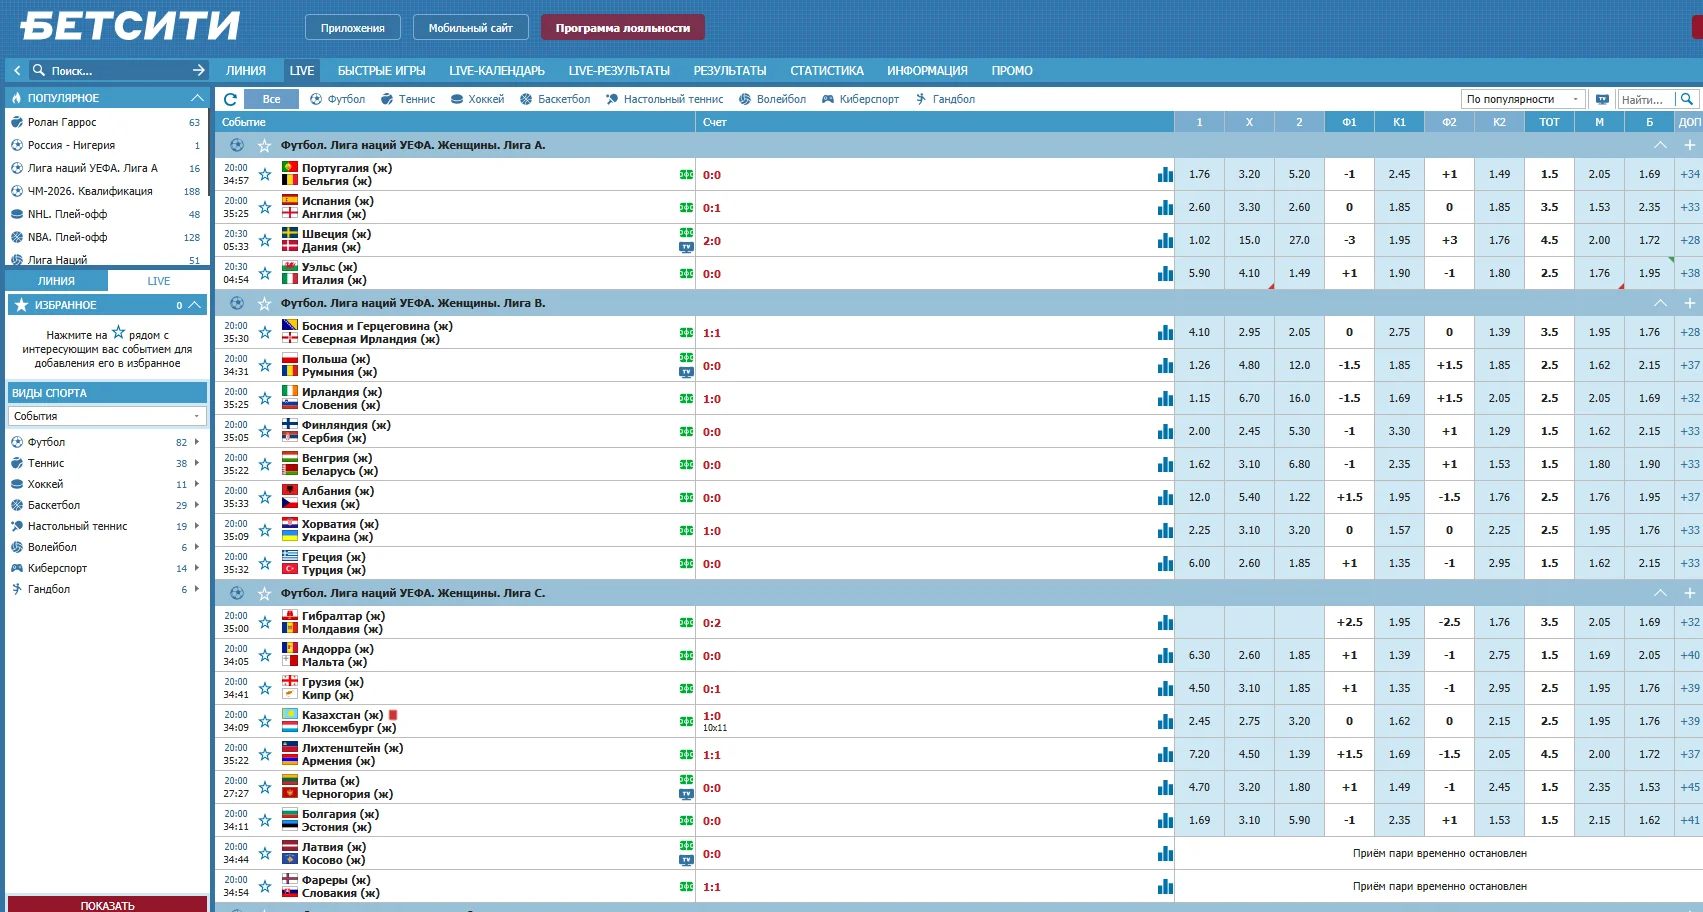Click back arrow in left search bar
1703x912 pixels.
[x=17, y=71]
